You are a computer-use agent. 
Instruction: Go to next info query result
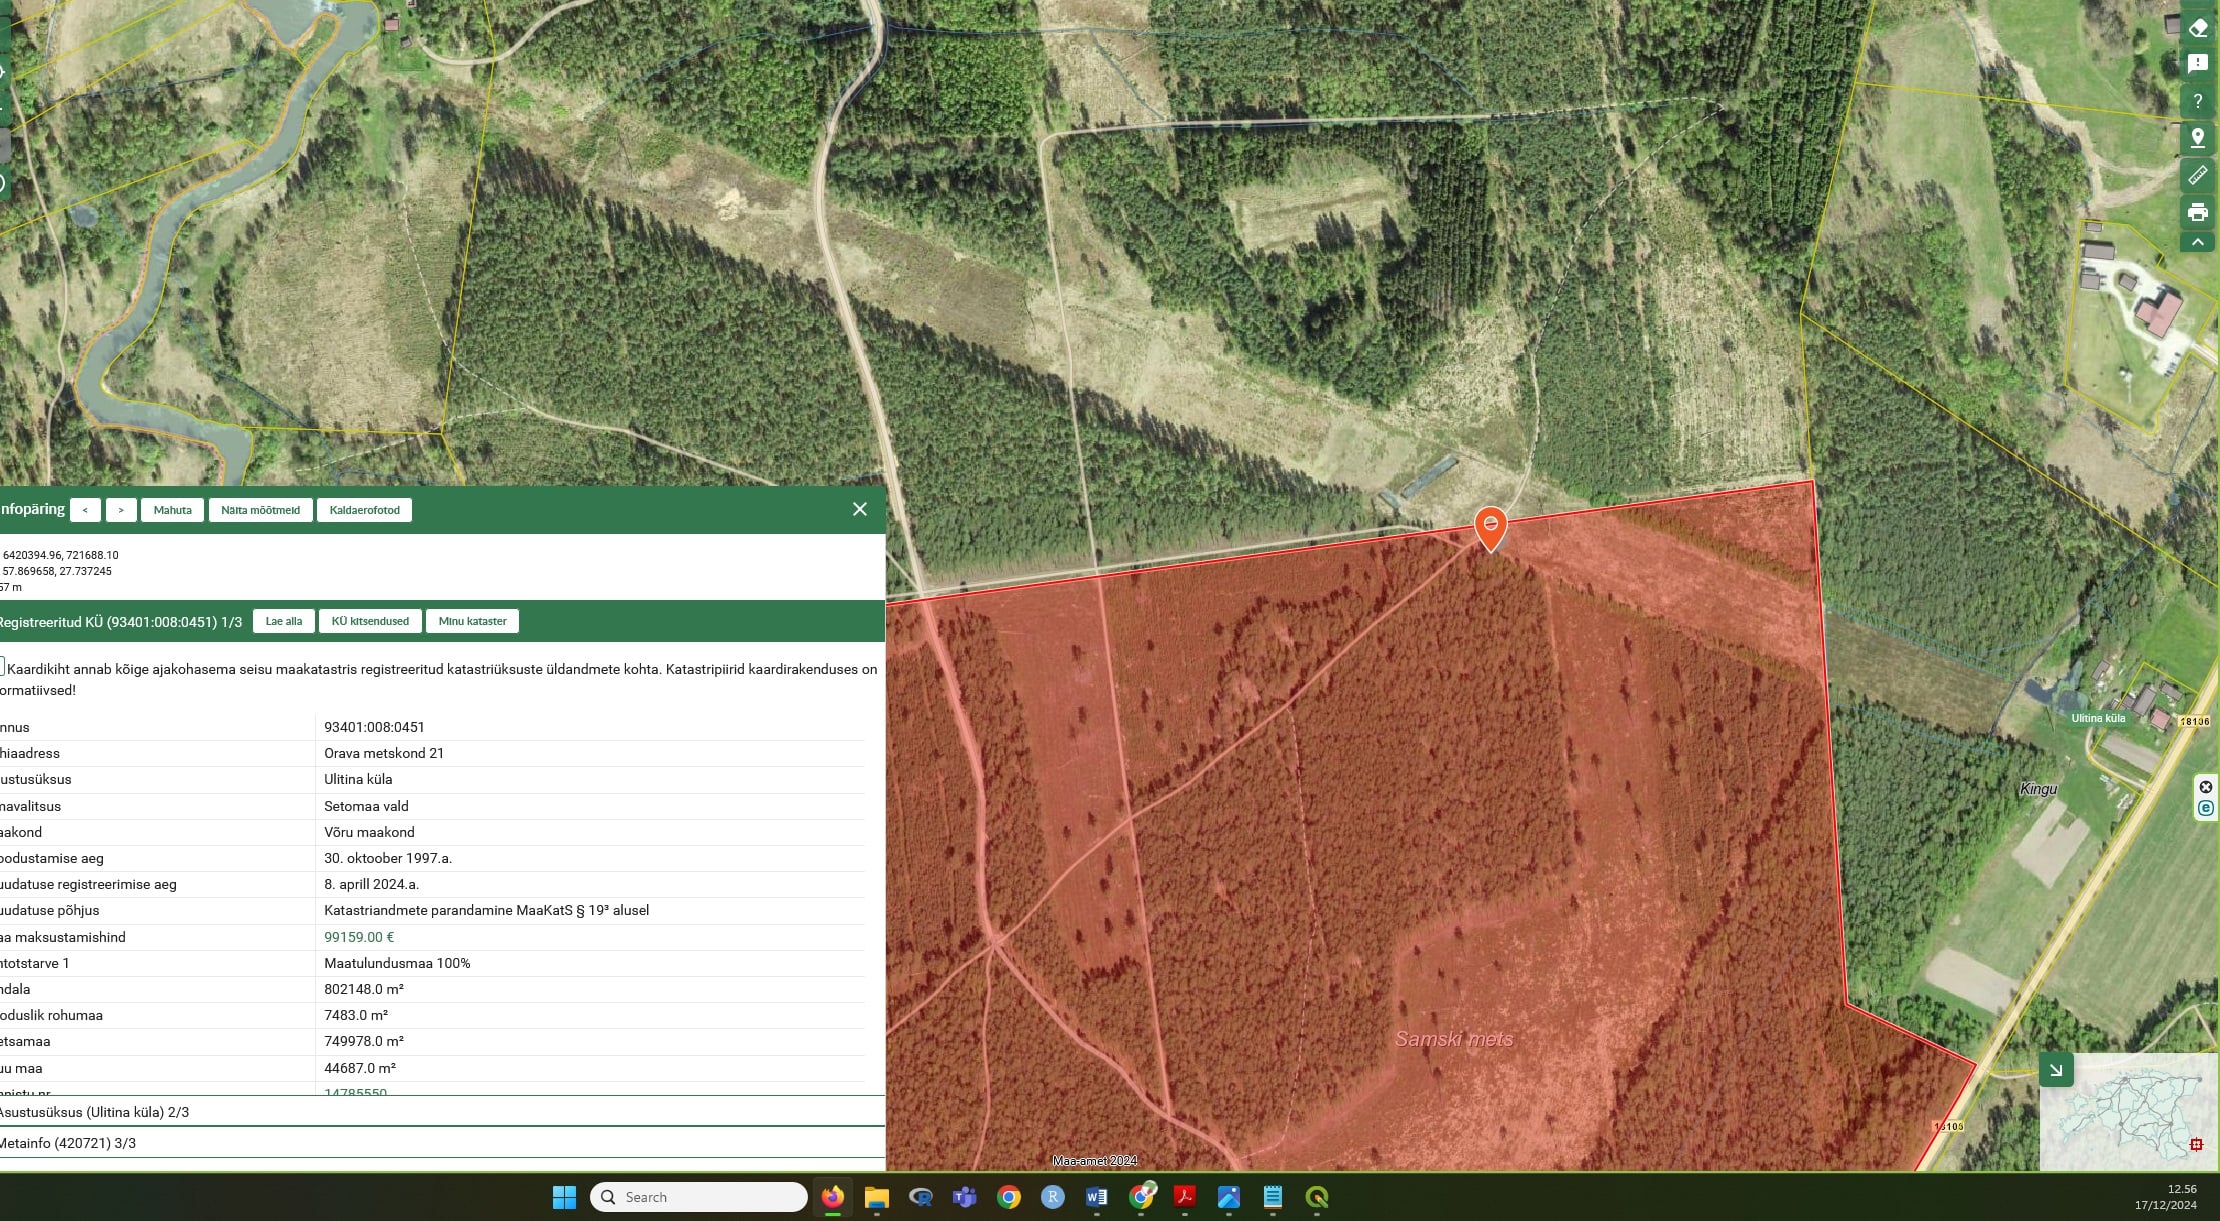coord(121,510)
